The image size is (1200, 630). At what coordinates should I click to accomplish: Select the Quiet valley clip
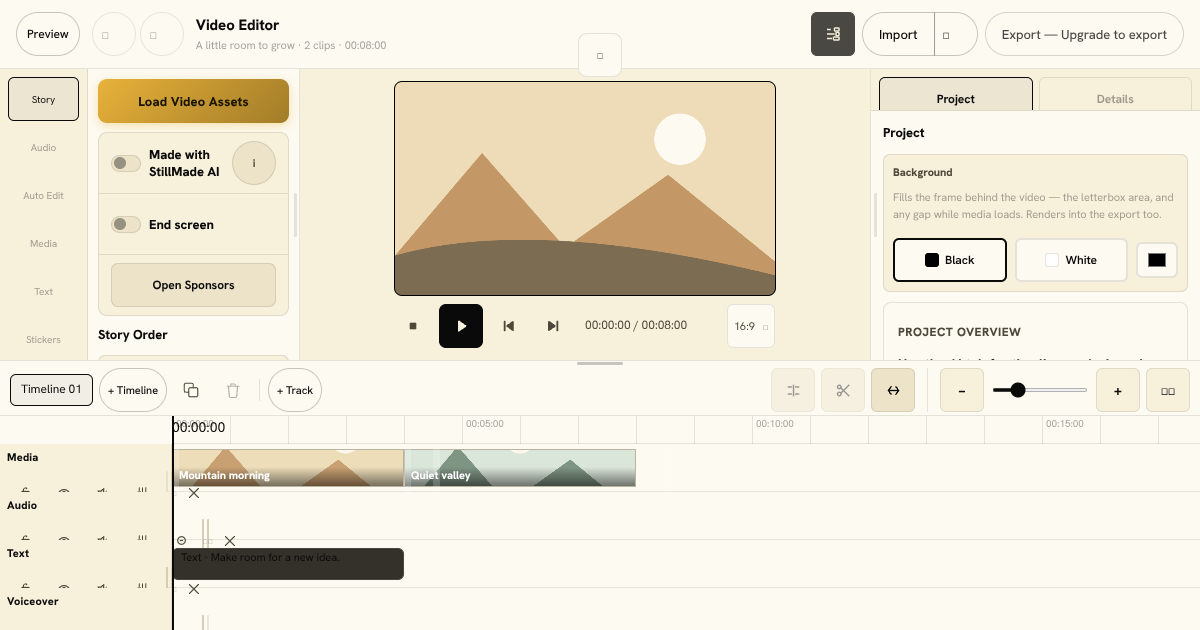[520, 468]
